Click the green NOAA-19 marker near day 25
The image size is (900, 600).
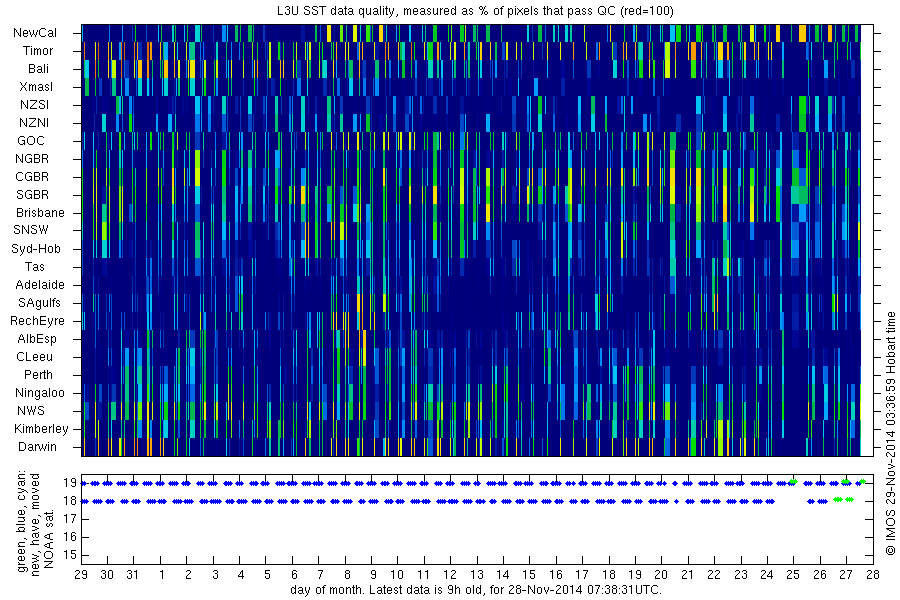pyautogui.click(x=793, y=482)
